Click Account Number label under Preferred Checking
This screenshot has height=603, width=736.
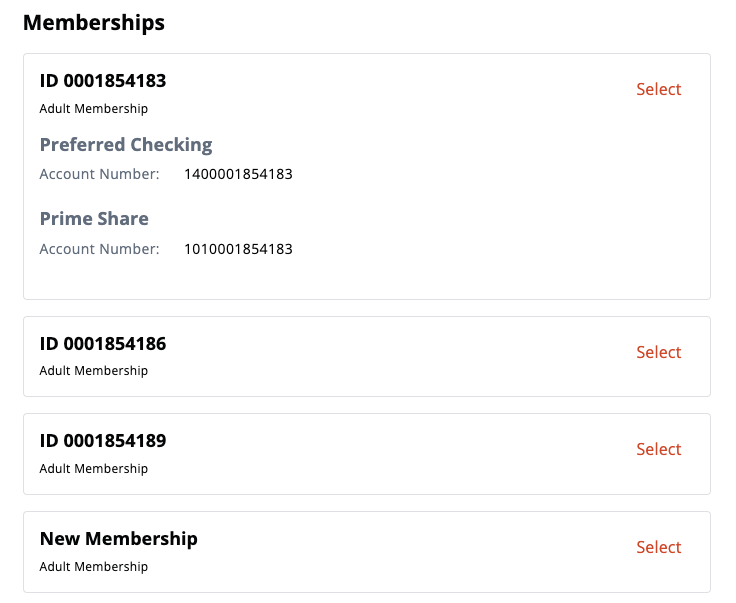point(99,175)
